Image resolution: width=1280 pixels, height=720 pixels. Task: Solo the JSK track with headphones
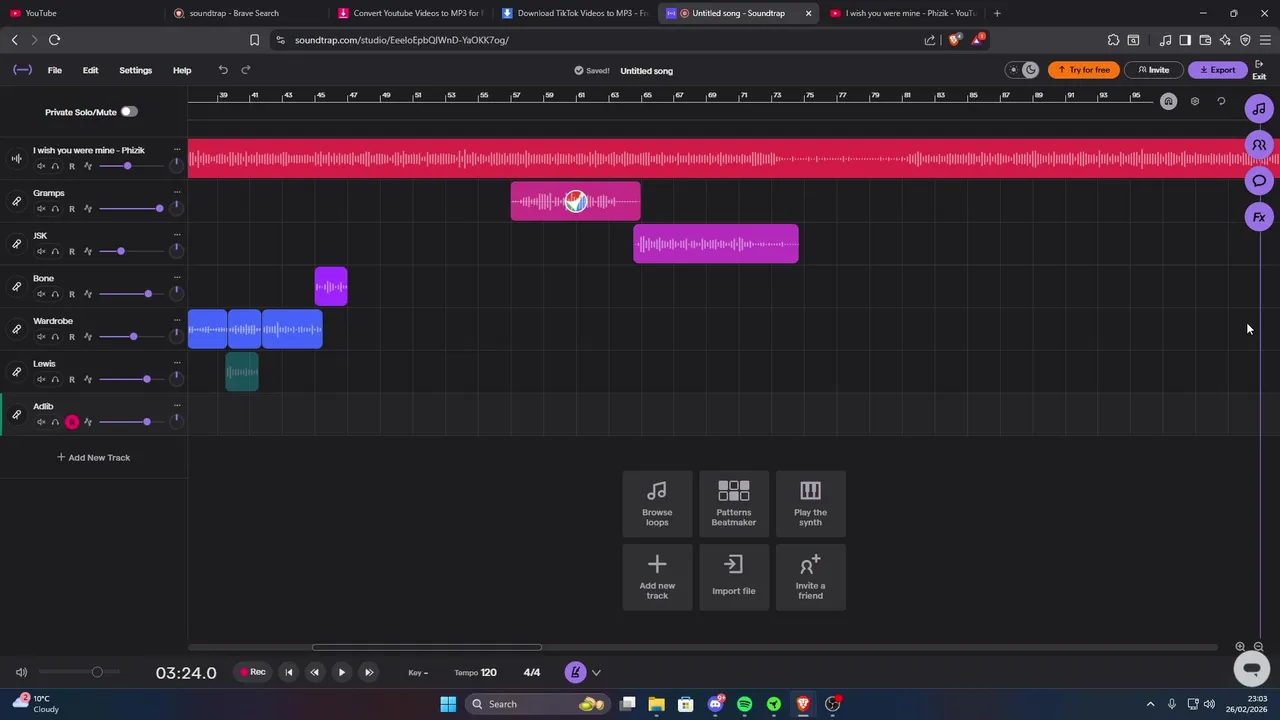pos(55,251)
